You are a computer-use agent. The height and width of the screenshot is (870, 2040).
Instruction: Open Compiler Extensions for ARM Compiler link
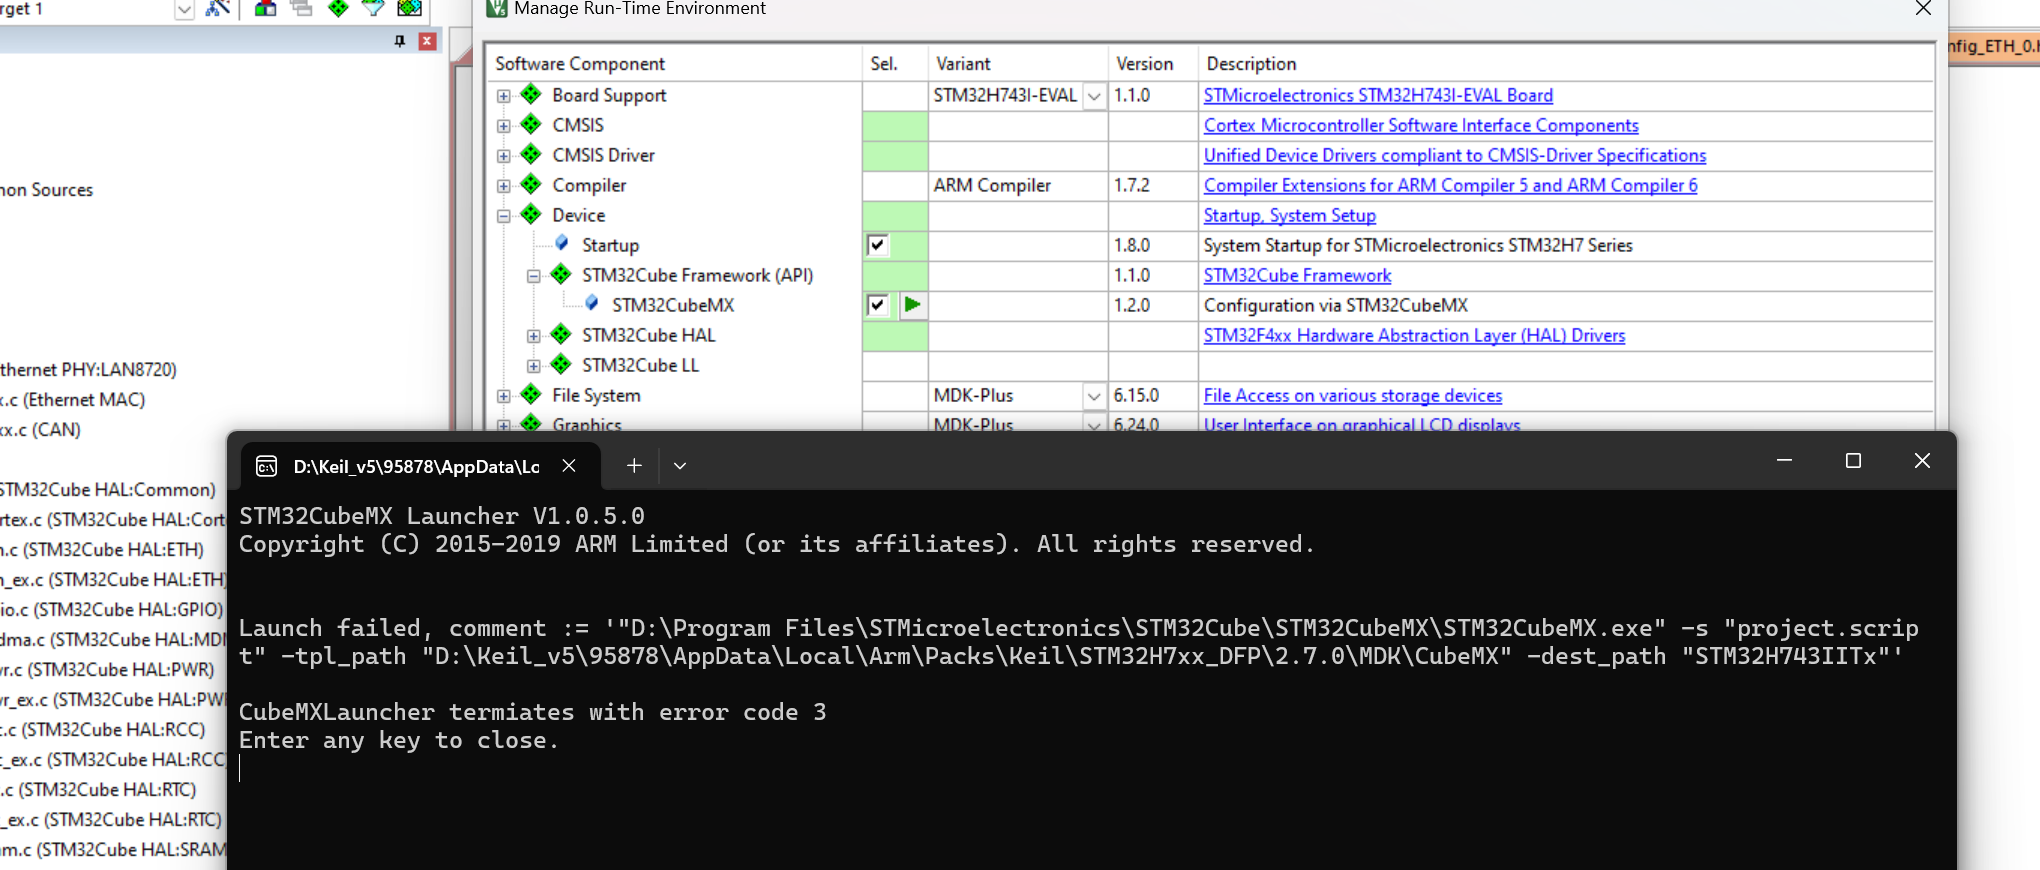[1450, 185]
